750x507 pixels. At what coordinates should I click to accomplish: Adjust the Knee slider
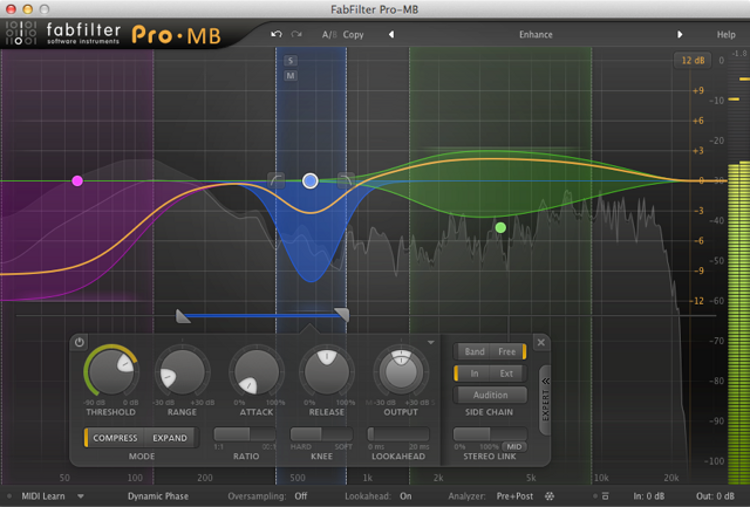pyautogui.click(x=321, y=434)
